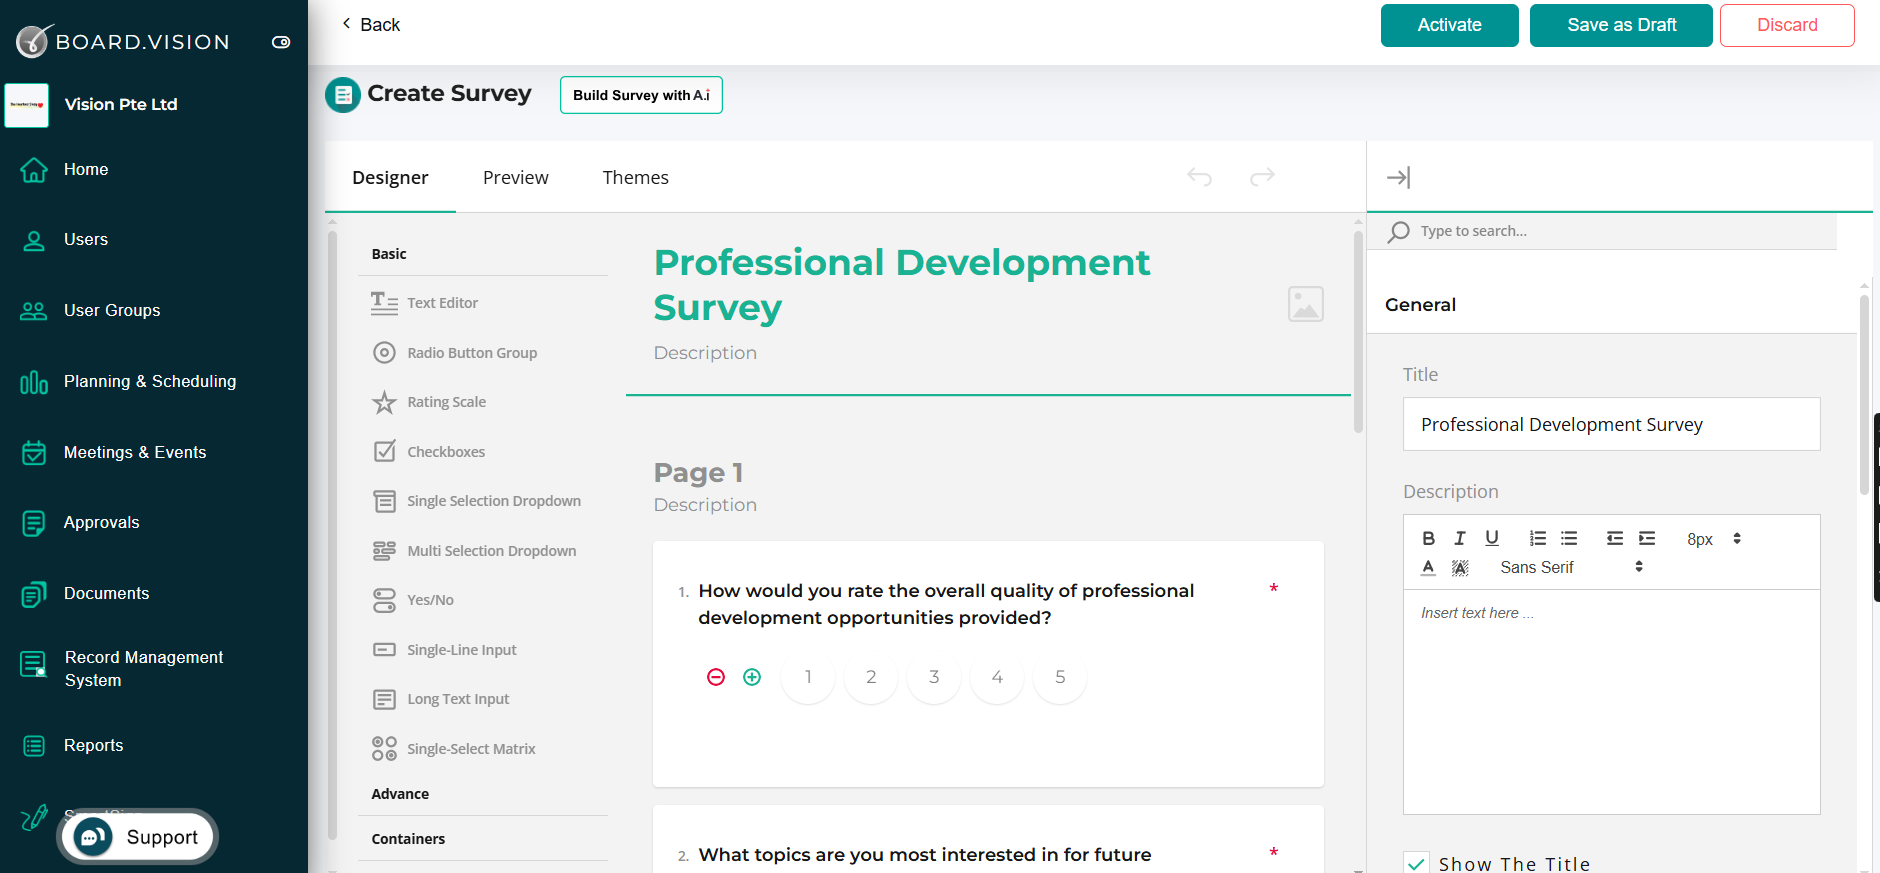Select the Basic toolbox category
Image resolution: width=1880 pixels, height=873 pixels.
coord(389,254)
